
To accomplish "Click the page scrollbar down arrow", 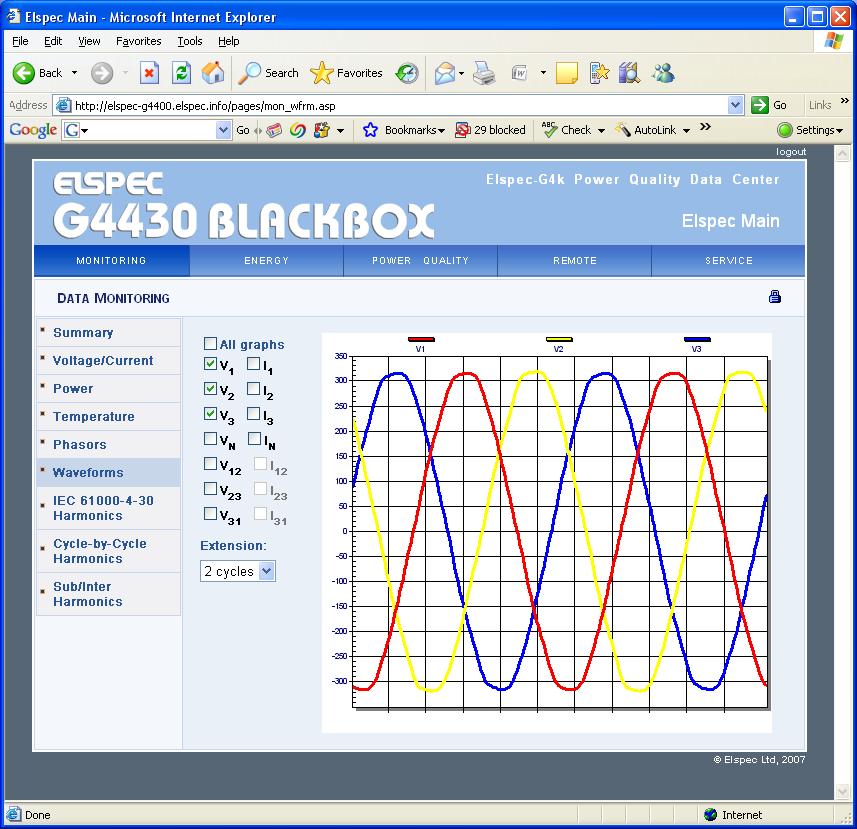I will 842,791.
